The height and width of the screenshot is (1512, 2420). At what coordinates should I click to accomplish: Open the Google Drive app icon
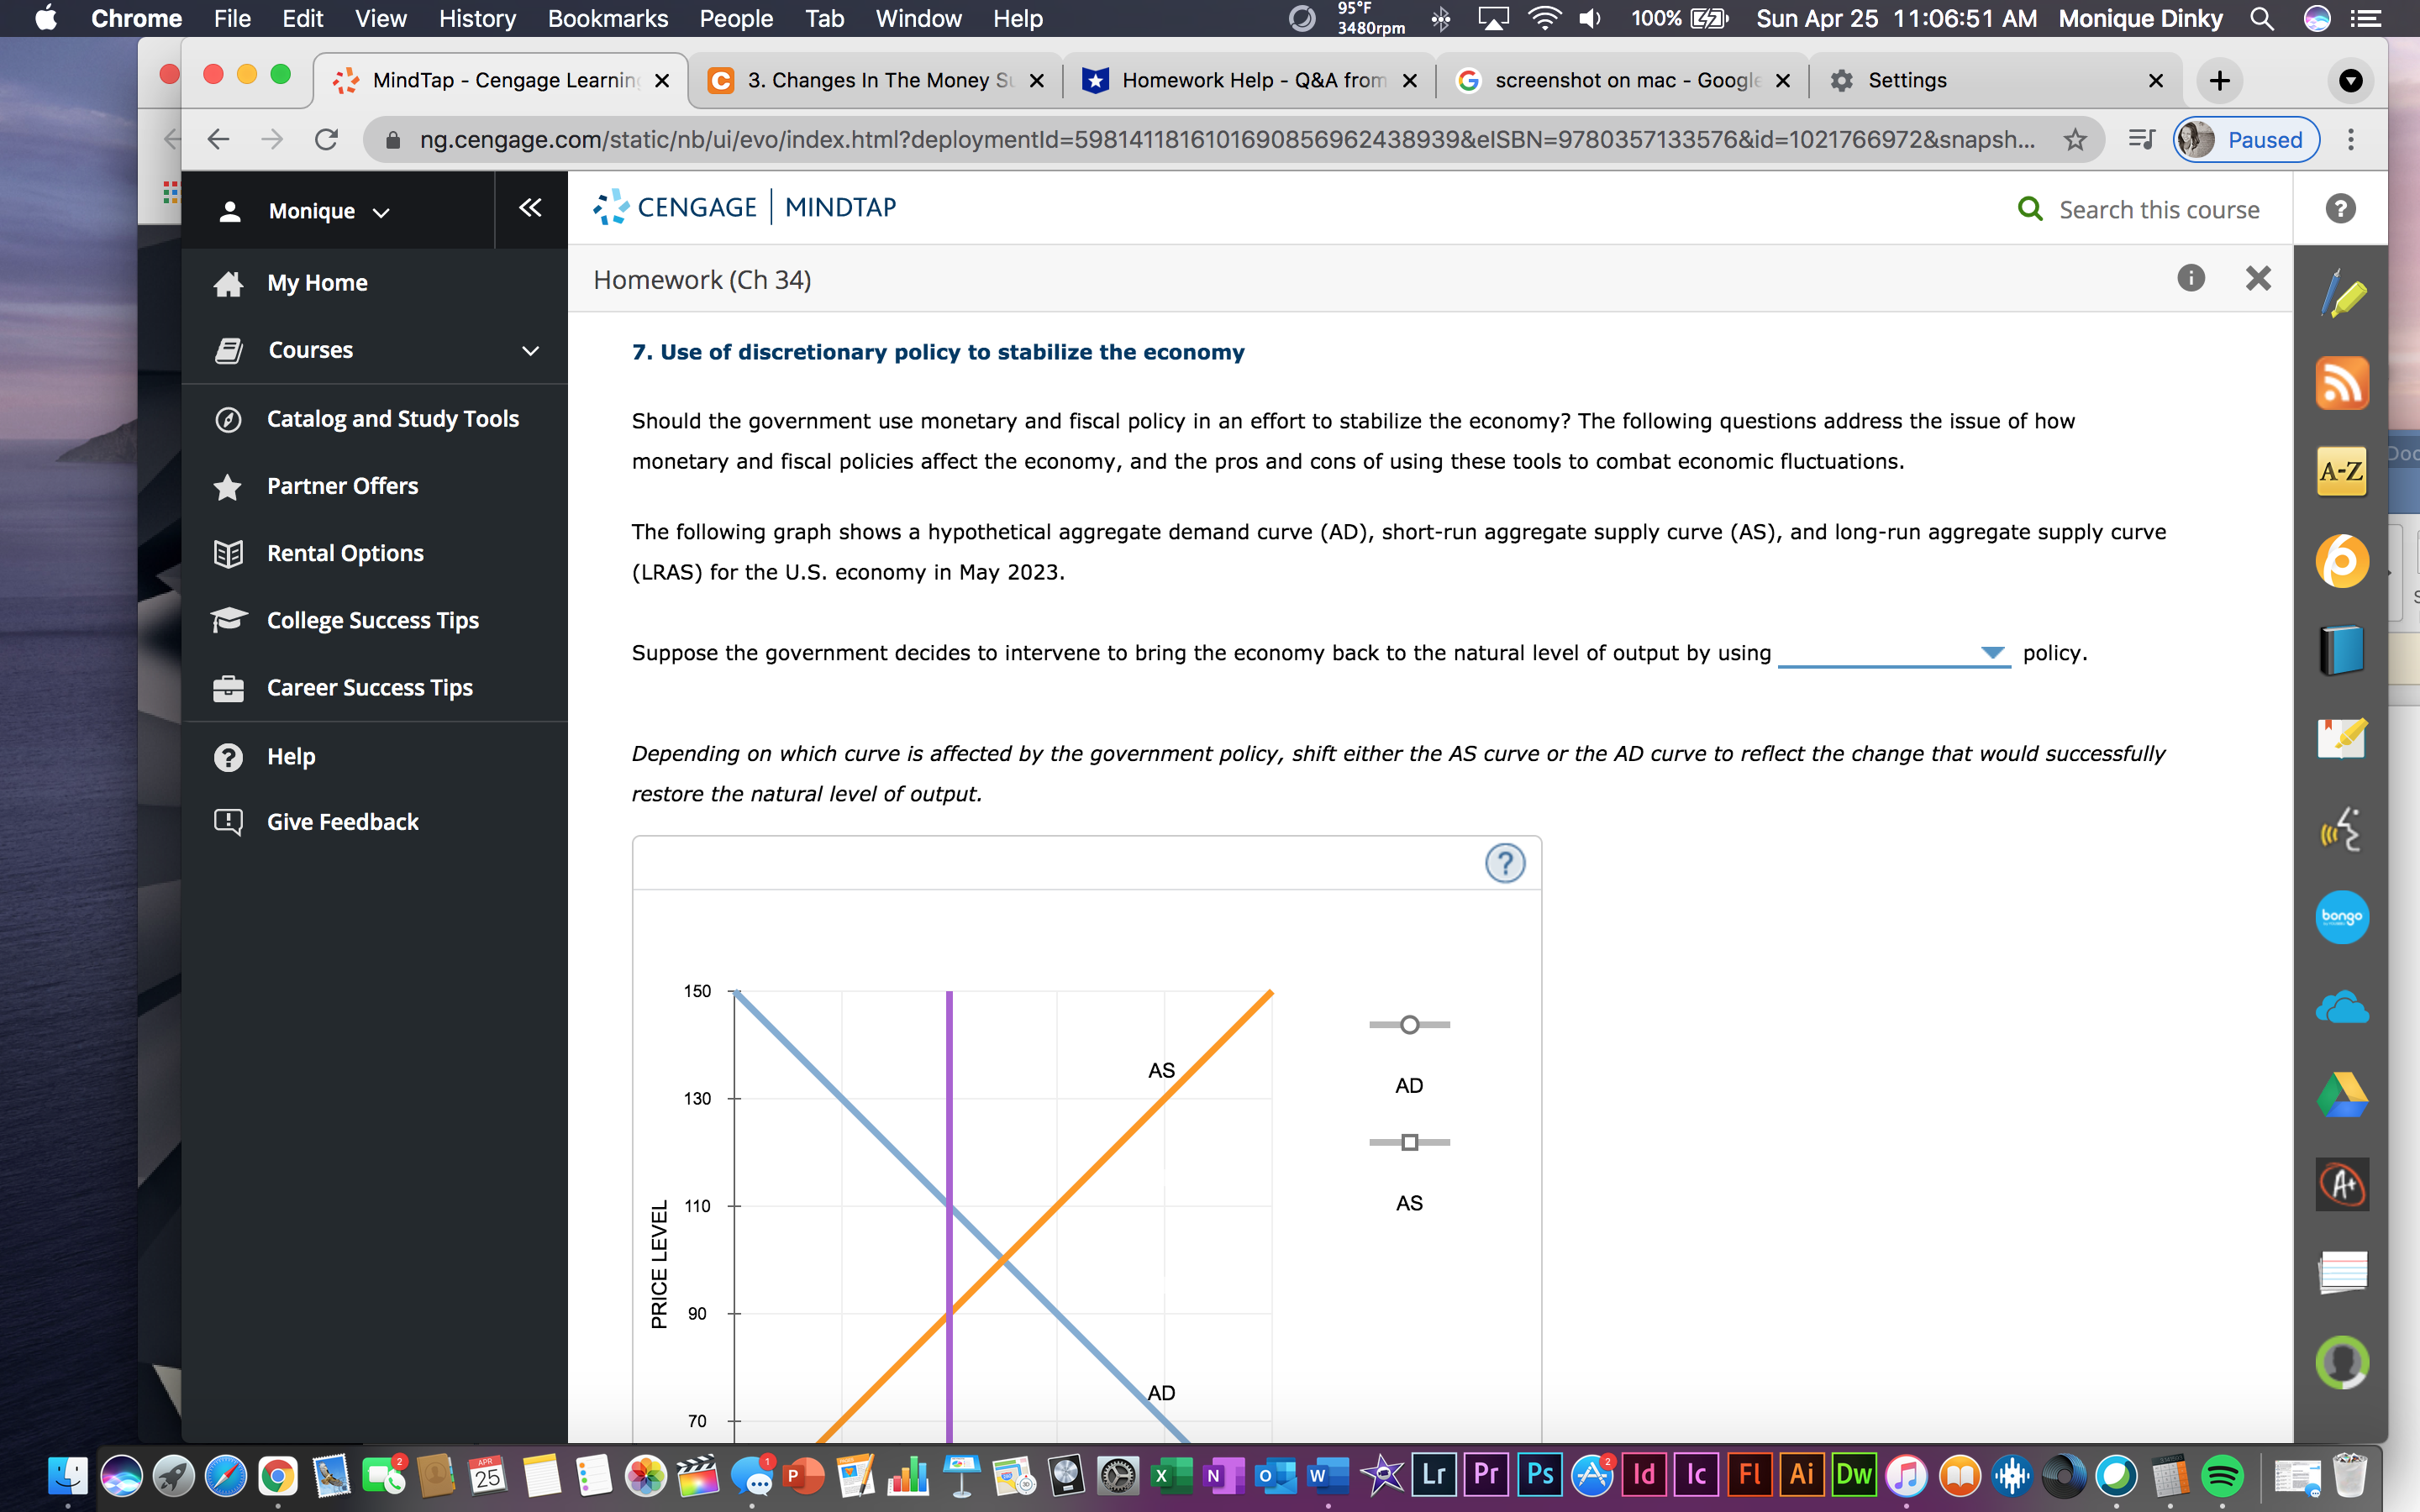point(2342,1095)
